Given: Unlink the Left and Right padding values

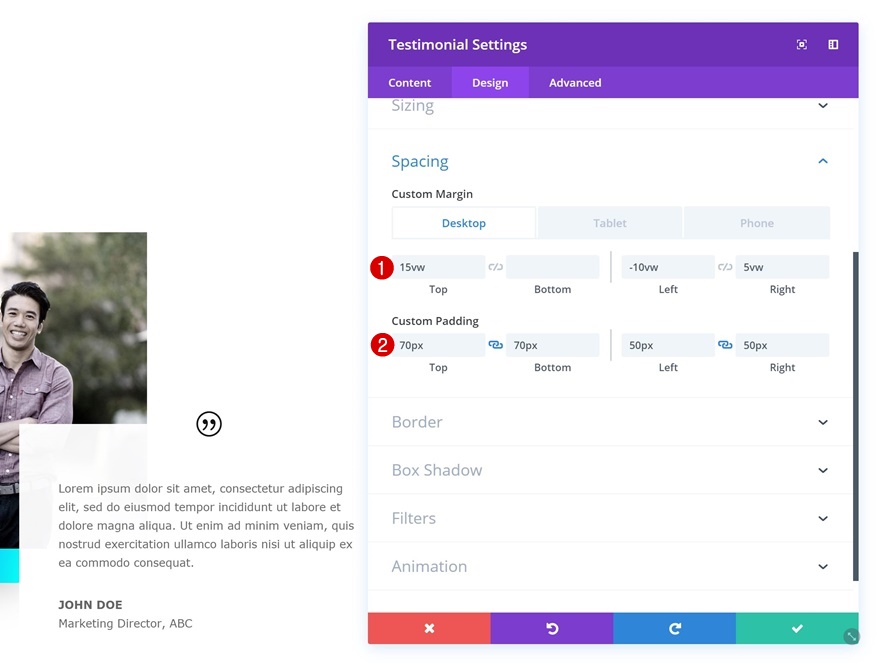Looking at the screenshot, I should (723, 344).
